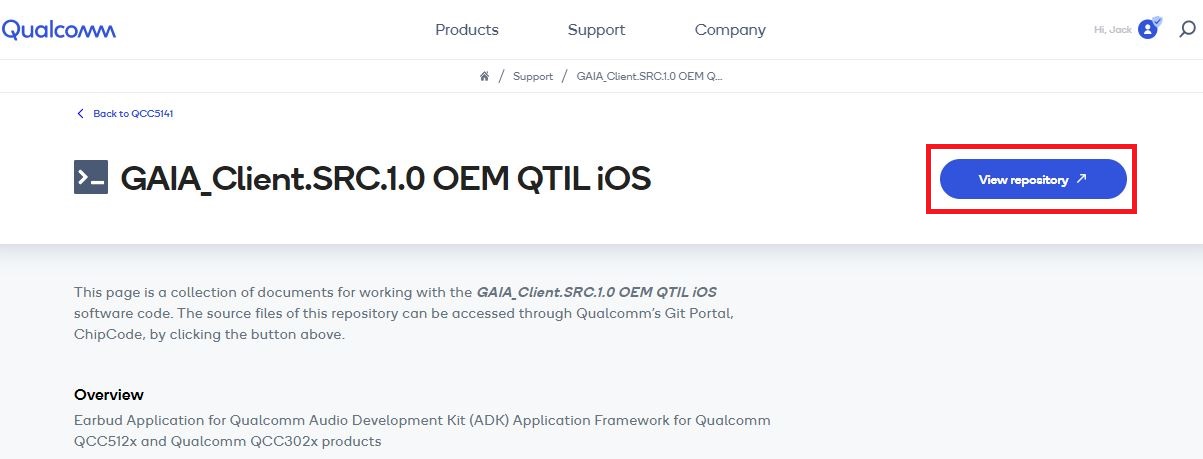This screenshot has width=1203, height=459.
Task: Select the Support breadcrumb link
Action: pyautogui.click(x=533, y=76)
